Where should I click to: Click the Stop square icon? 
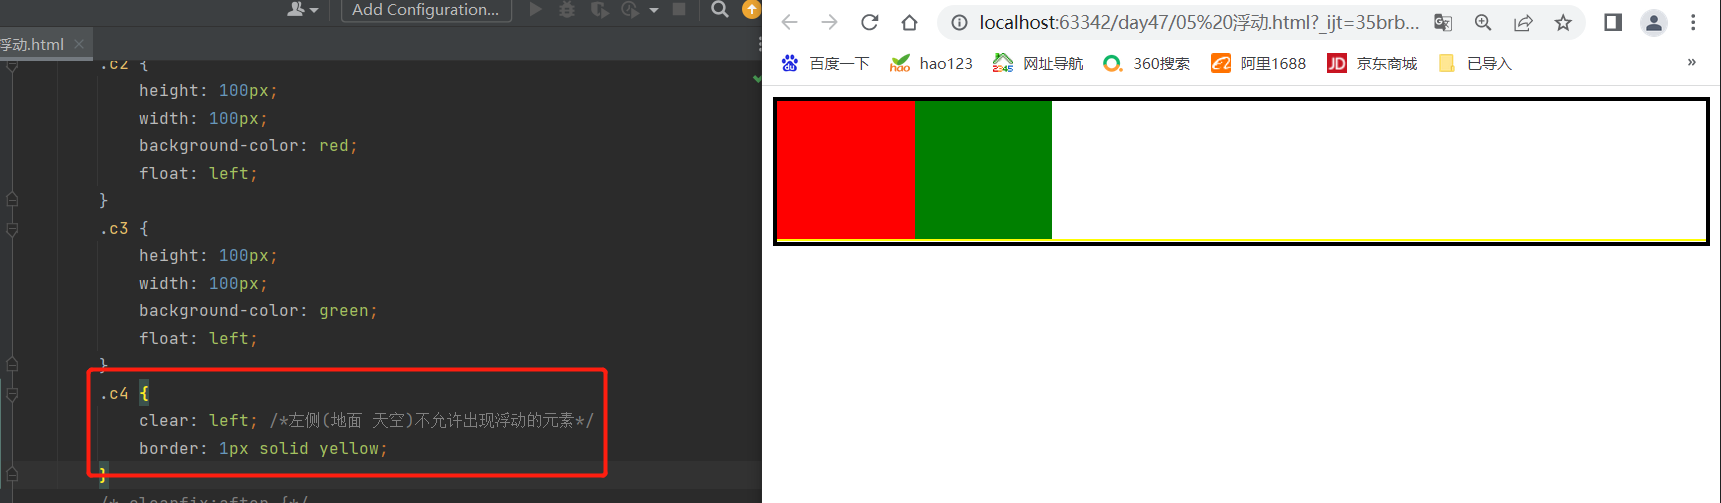click(679, 10)
